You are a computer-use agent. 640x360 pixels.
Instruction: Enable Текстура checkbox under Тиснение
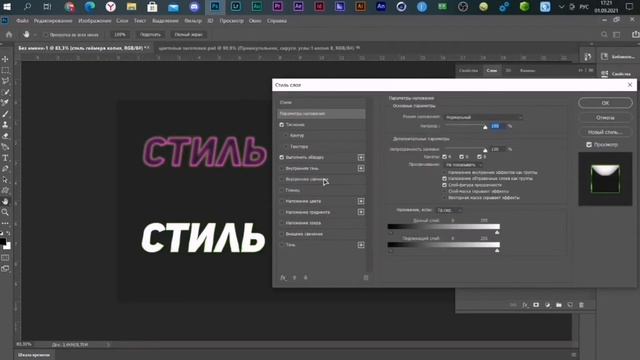286,146
